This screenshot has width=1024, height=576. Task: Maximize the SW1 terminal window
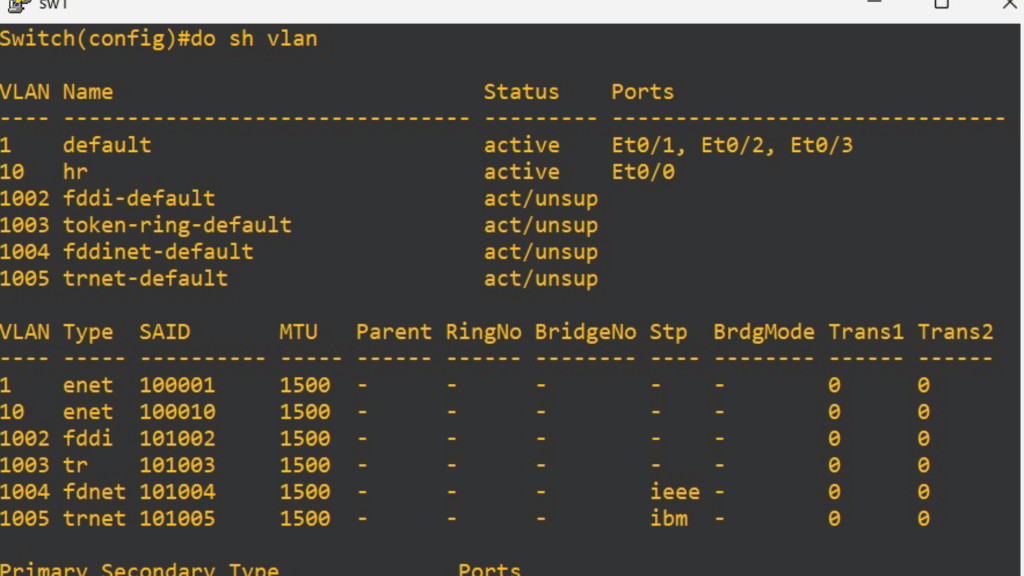click(941, 4)
